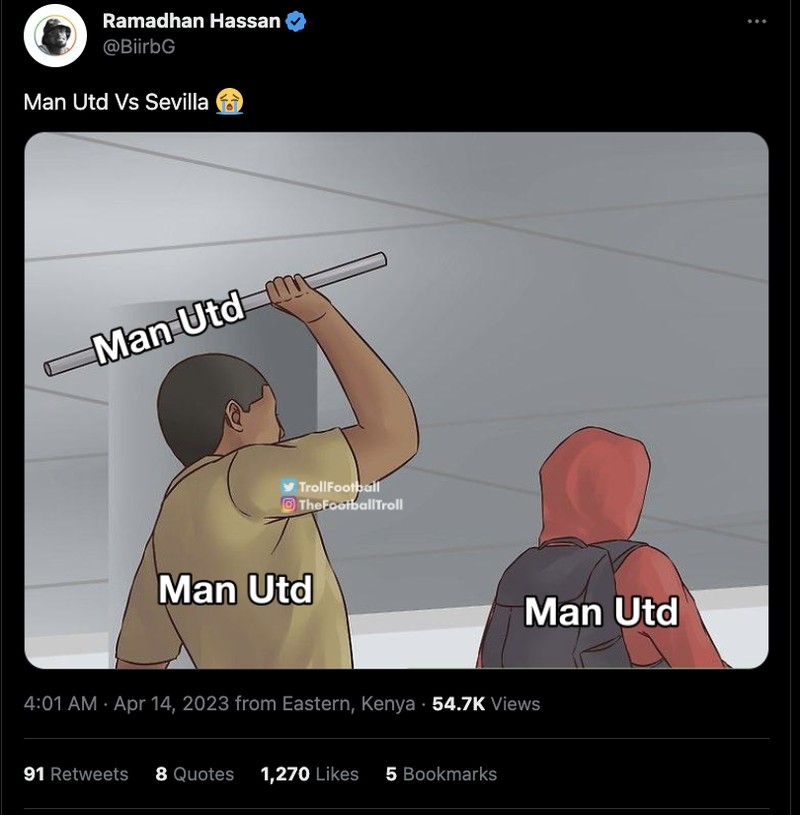800x815 pixels.
Task: Click the crying emoji in the tweet
Action: (230, 101)
